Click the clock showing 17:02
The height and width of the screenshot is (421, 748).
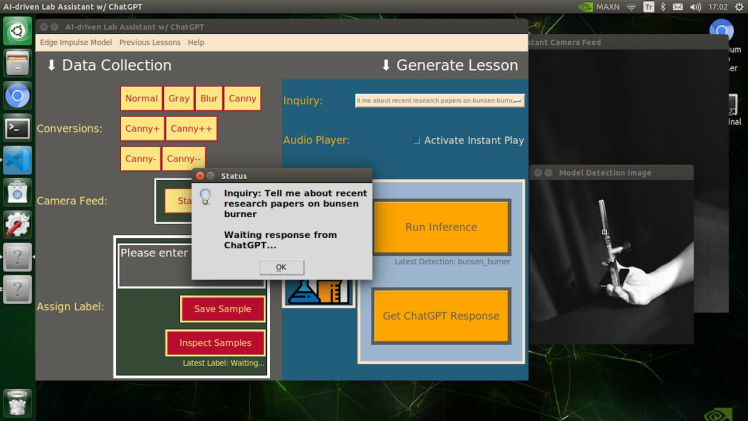click(x=717, y=7)
